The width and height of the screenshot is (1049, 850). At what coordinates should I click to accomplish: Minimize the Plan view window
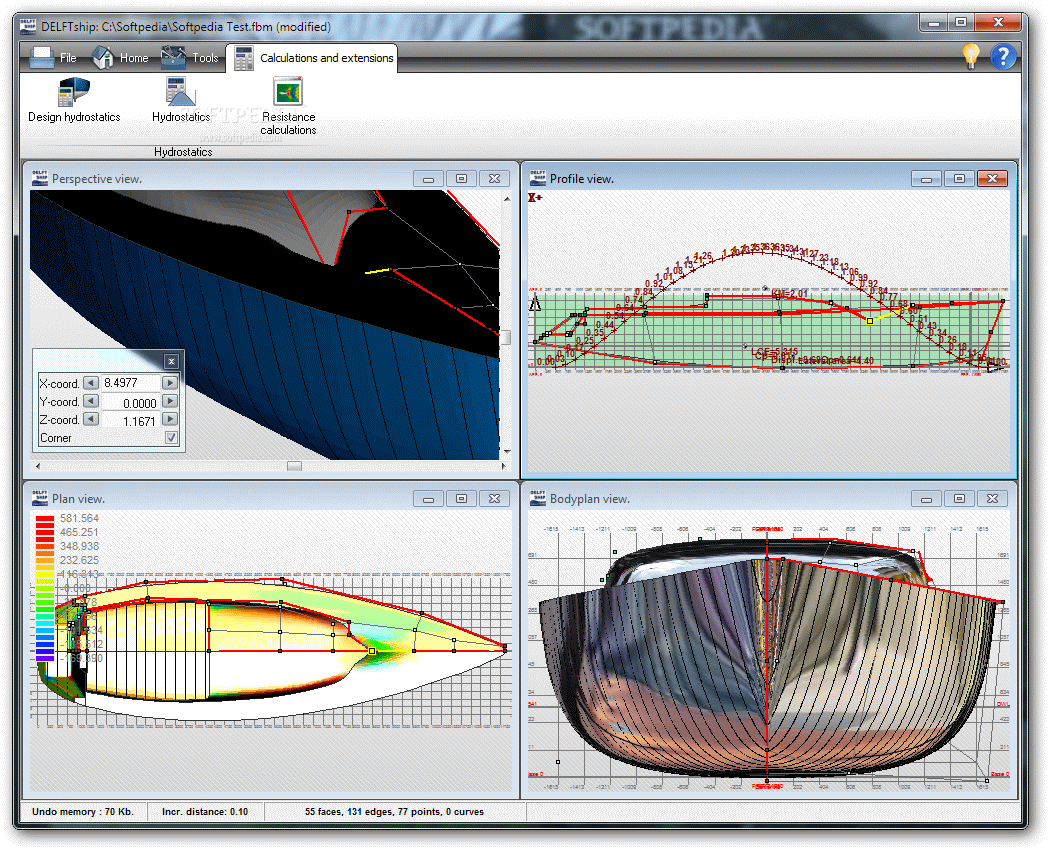click(428, 499)
